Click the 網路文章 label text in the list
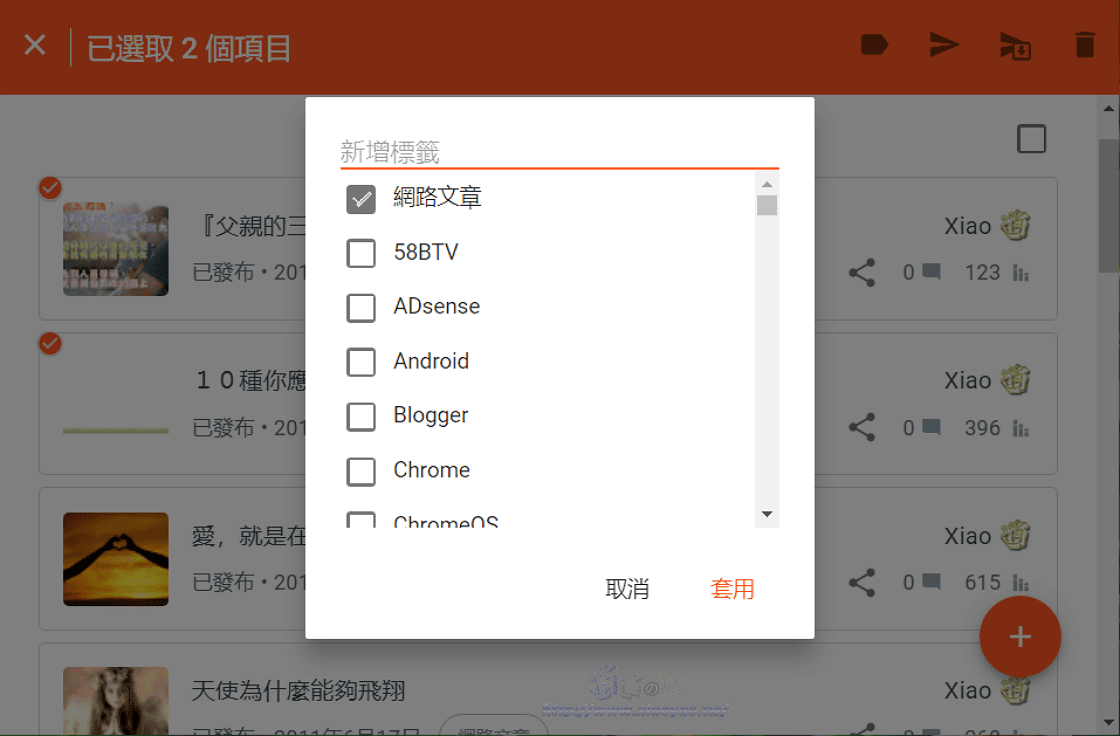 tap(437, 197)
